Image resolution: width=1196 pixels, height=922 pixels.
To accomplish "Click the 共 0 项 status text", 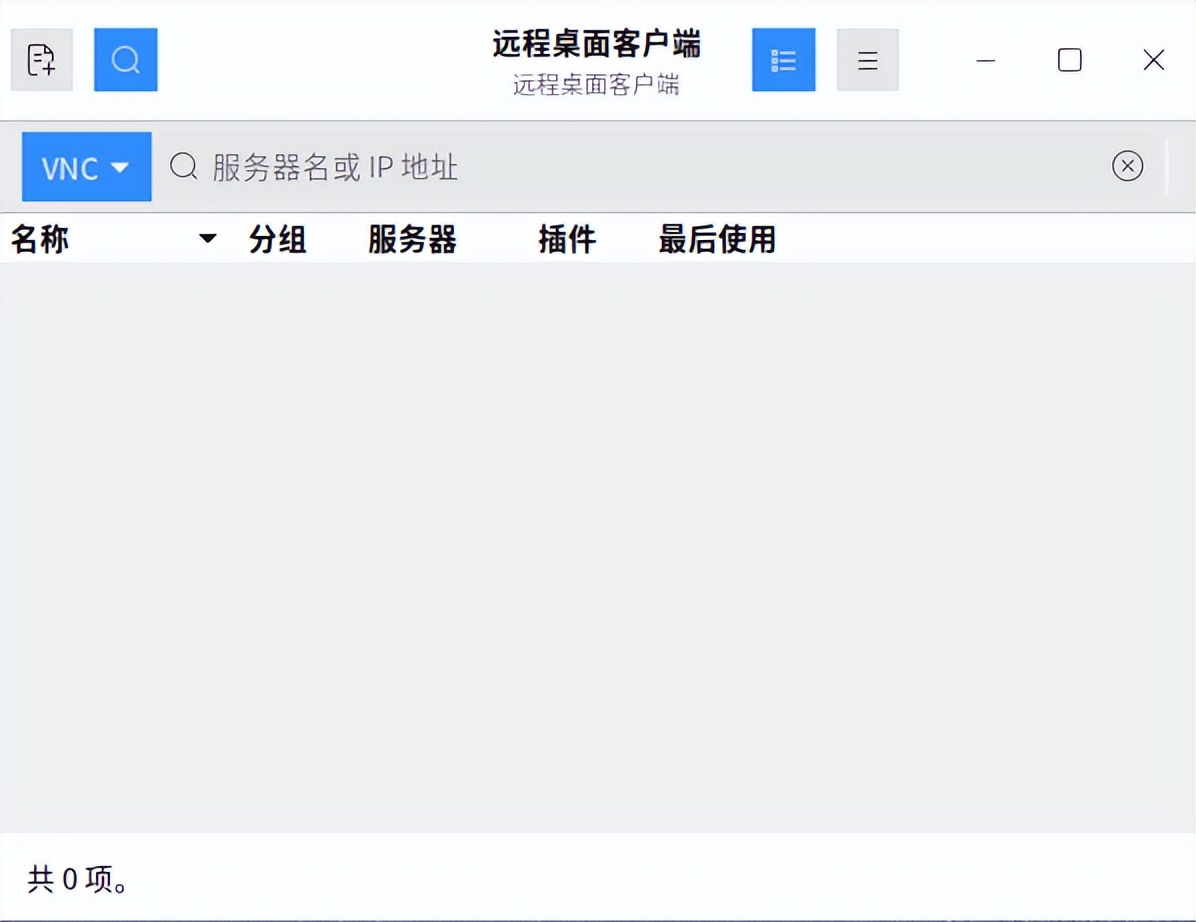I will pyautogui.click(x=77, y=879).
